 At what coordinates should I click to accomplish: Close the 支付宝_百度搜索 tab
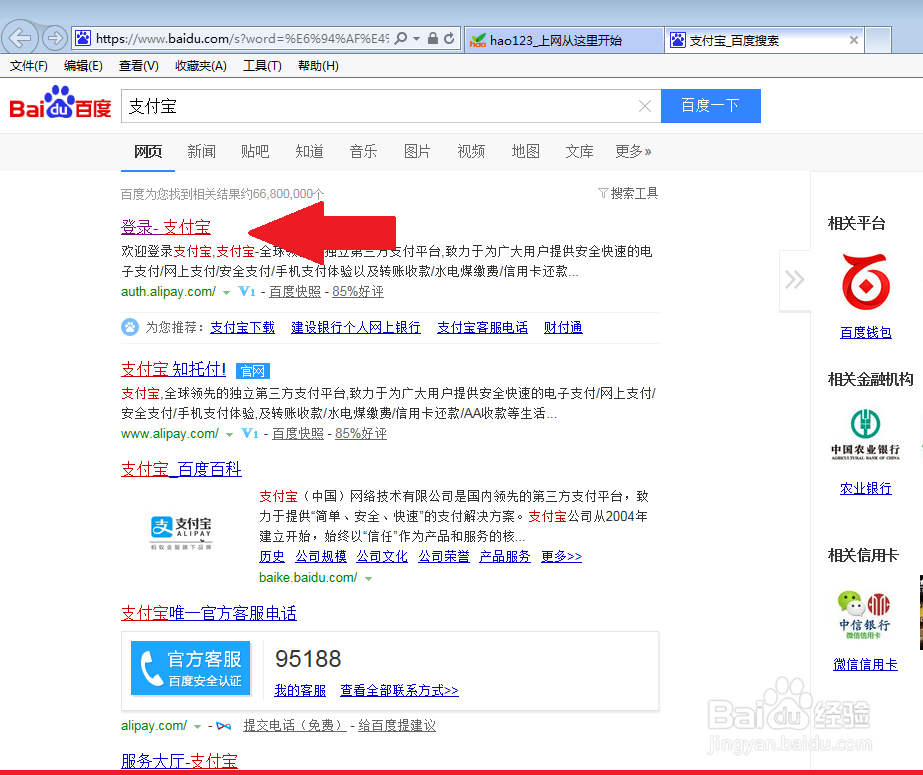[x=854, y=40]
